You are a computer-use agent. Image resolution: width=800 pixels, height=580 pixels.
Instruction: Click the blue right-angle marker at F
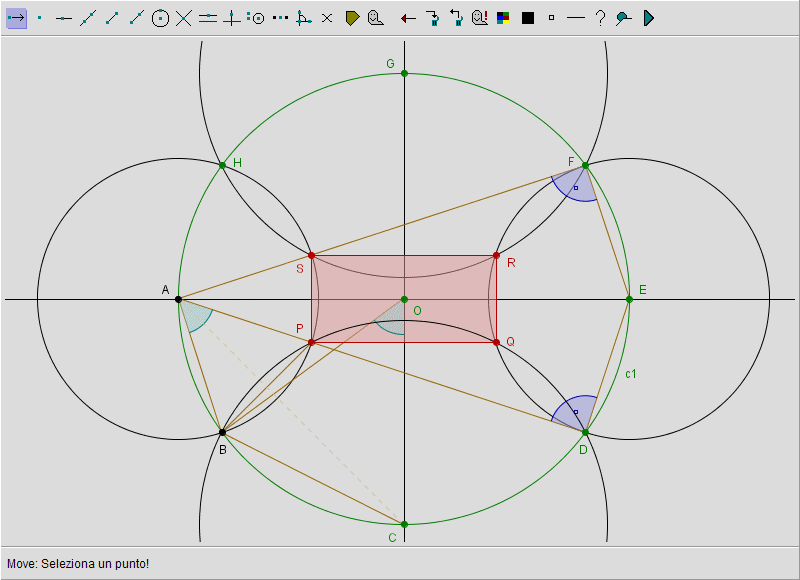576,187
